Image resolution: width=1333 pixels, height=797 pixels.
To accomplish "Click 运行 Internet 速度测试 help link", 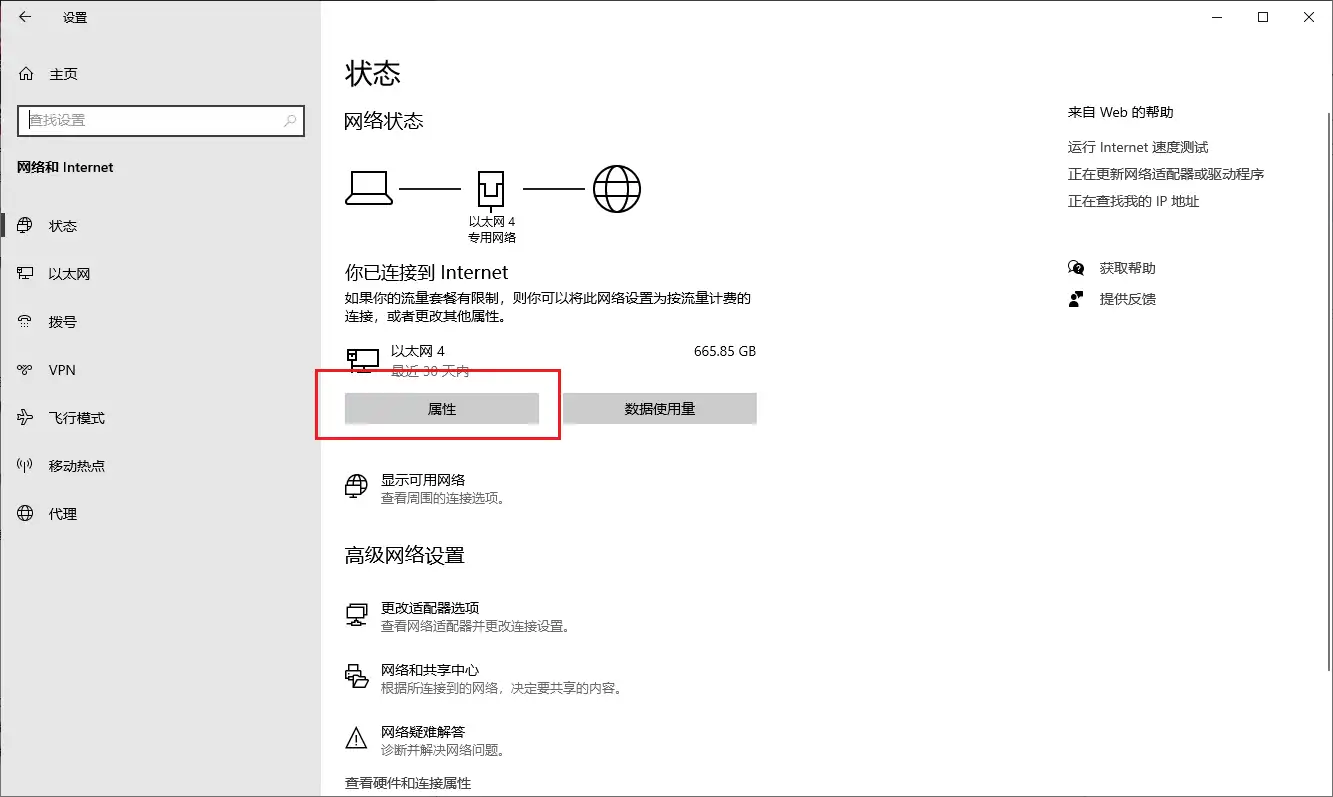I will click(x=1138, y=147).
